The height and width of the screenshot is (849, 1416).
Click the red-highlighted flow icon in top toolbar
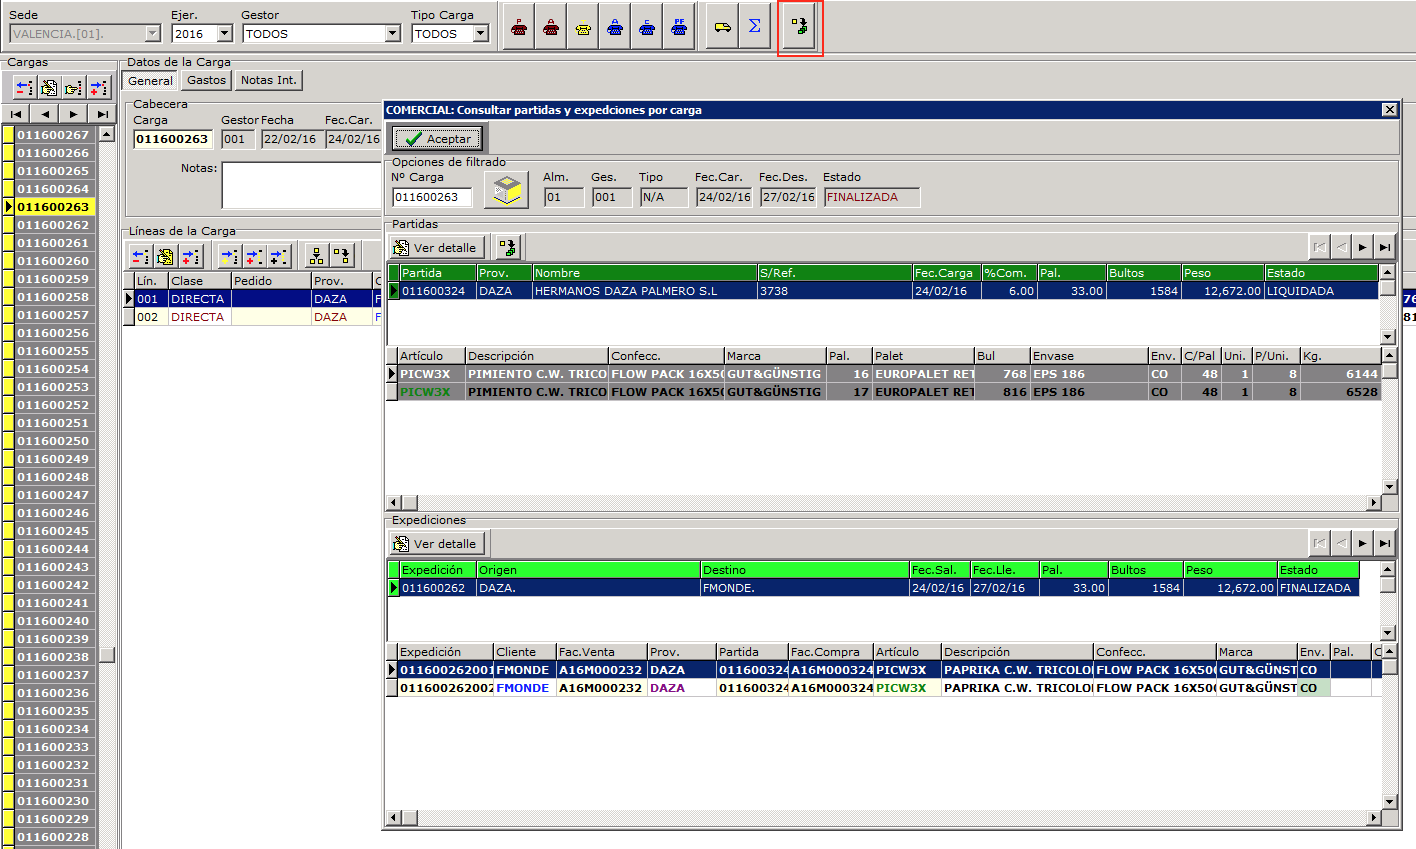coord(799,27)
